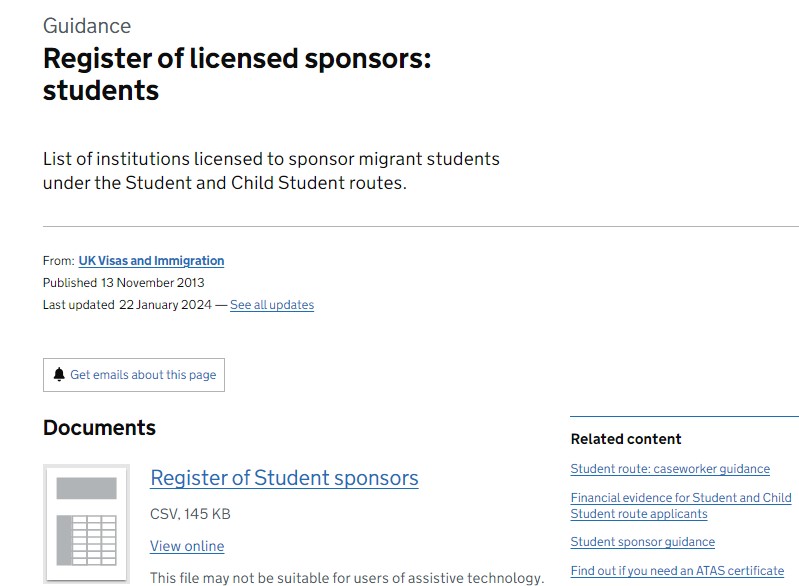The width and height of the screenshot is (799, 586).
Task: Open 'Register of Student sponsors' document link
Action: point(284,478)
